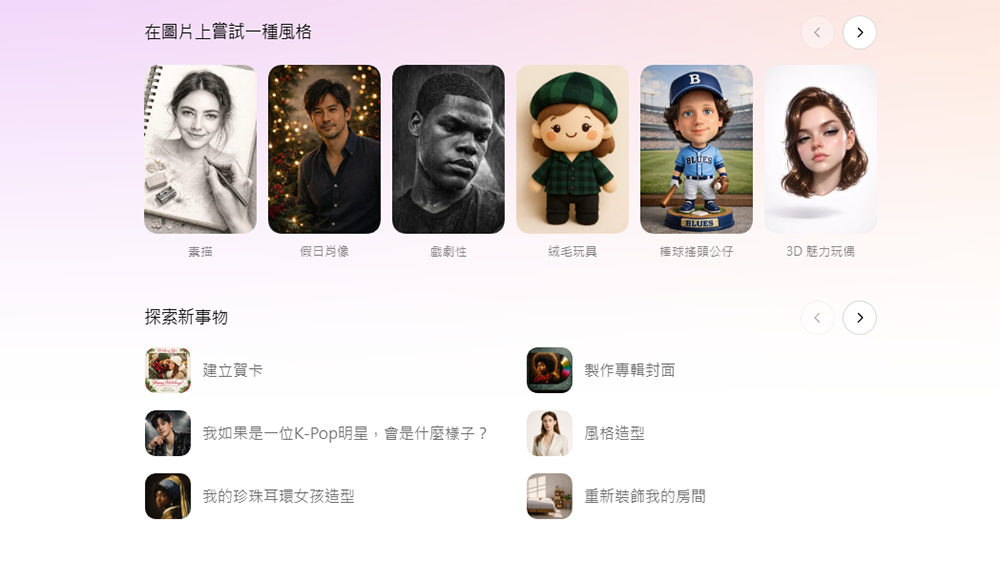
Task: Open 我的珍珠耳環女孩造型 suggestion text
Action: click(x=278, y=496)
